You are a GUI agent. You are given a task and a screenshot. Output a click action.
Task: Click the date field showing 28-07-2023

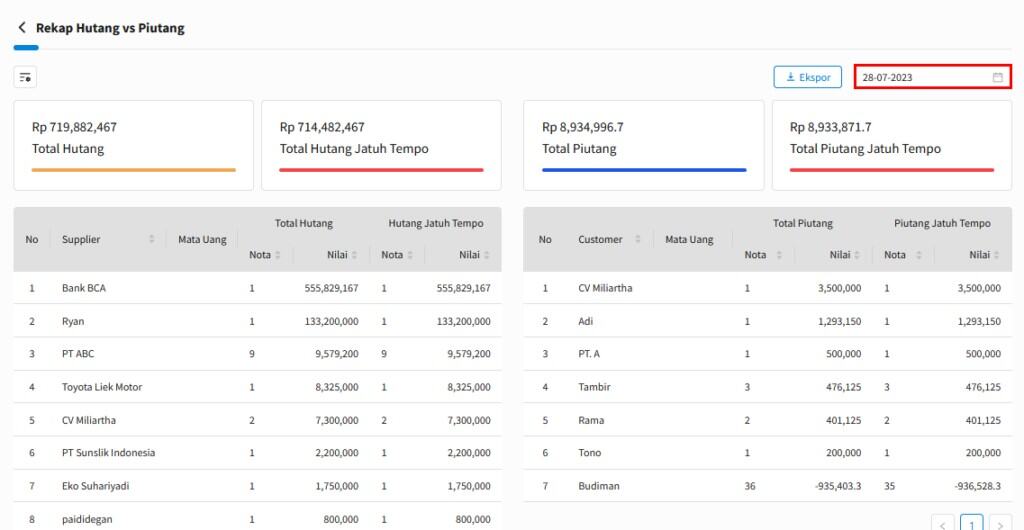(933, 77)
